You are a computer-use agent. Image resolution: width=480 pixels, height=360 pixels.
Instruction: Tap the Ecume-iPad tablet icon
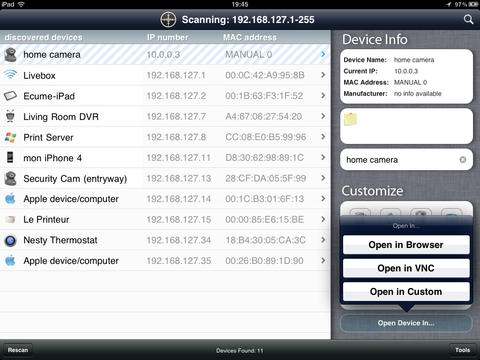click(10, 96)
